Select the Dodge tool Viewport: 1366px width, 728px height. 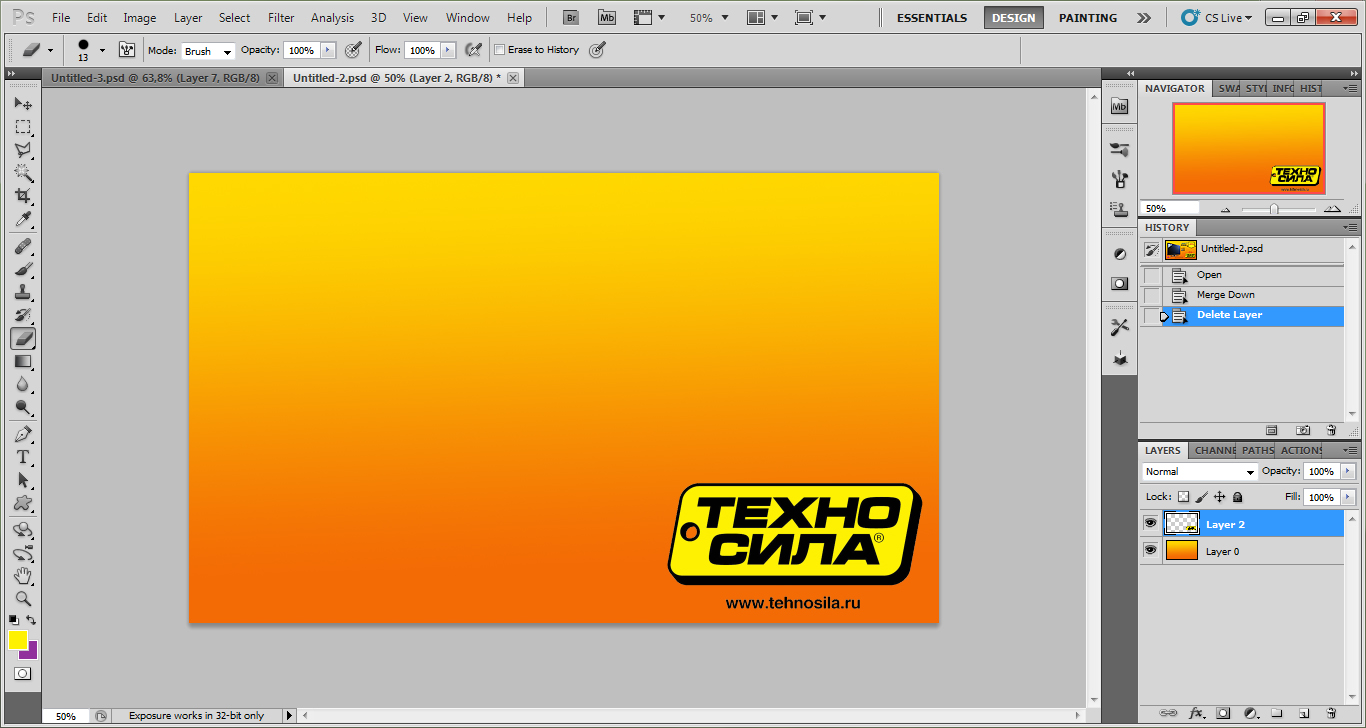coord(22,407)
